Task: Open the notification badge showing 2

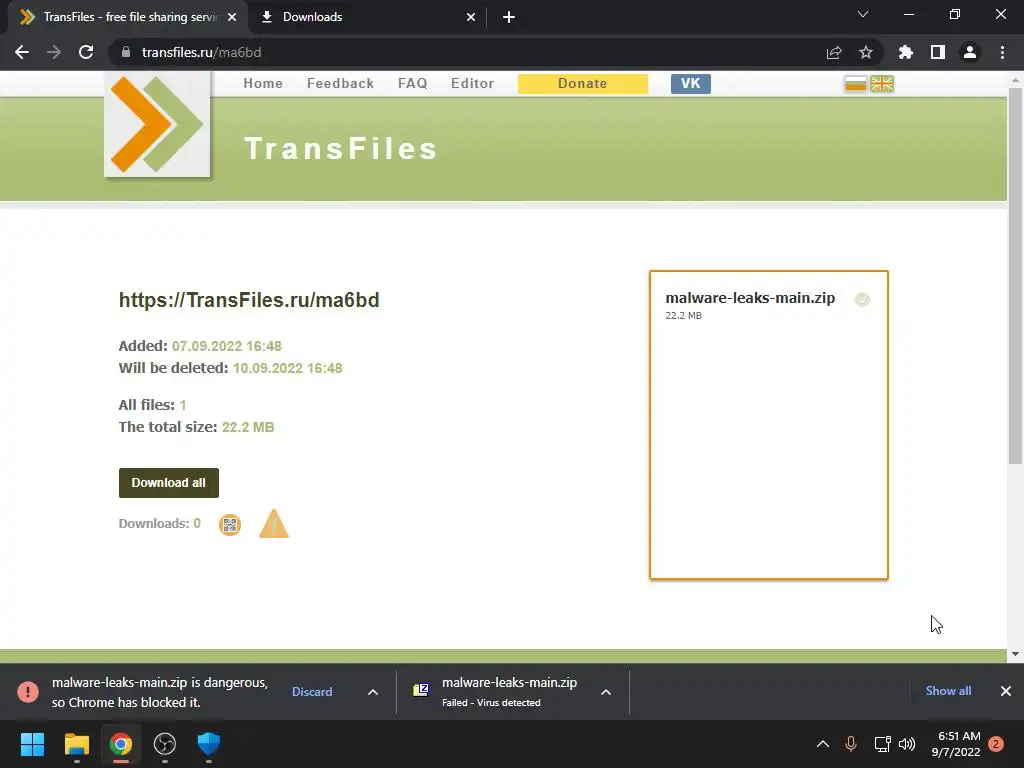Action: click(996, 744)
